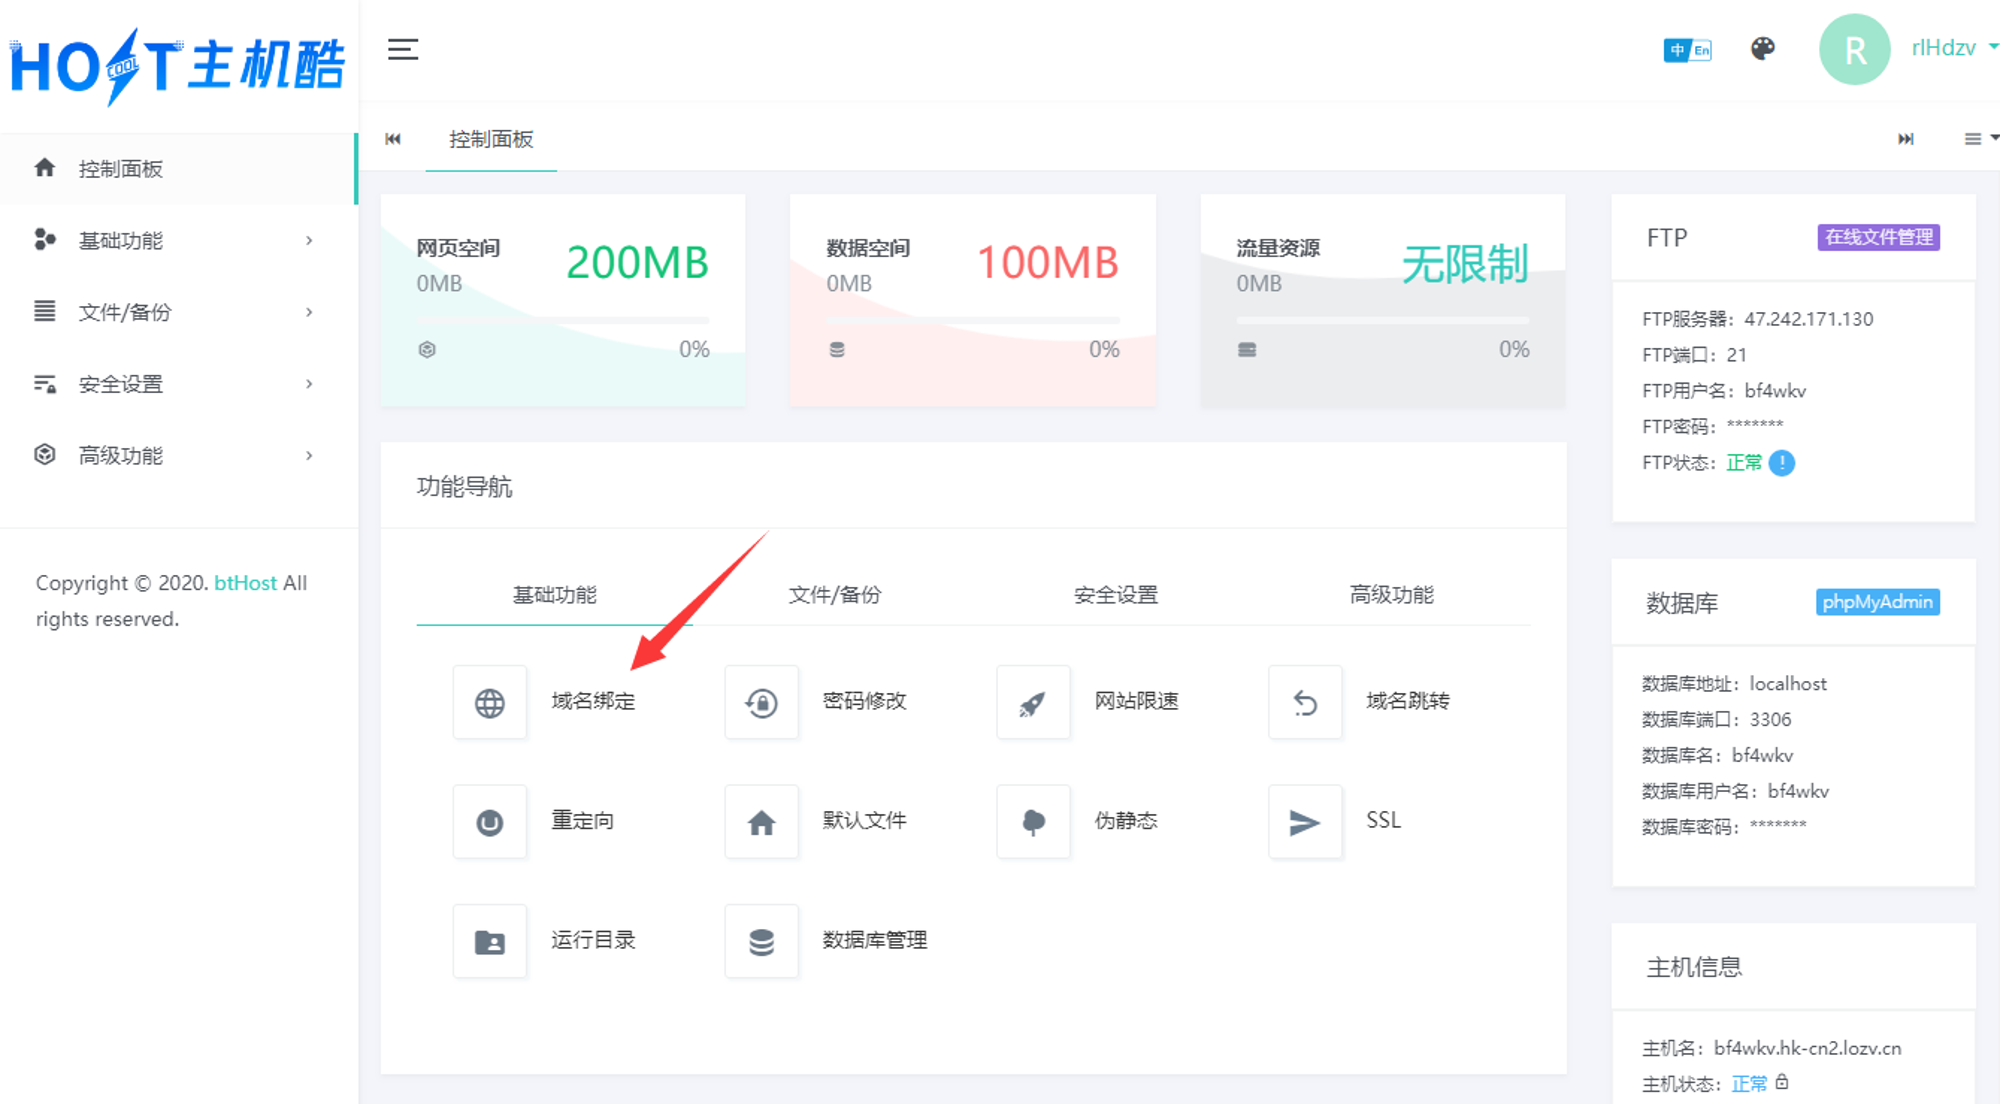Click the tab bar back-to-first arrow
Viewport: 2000px width, 1104px height.
[393, 139]
